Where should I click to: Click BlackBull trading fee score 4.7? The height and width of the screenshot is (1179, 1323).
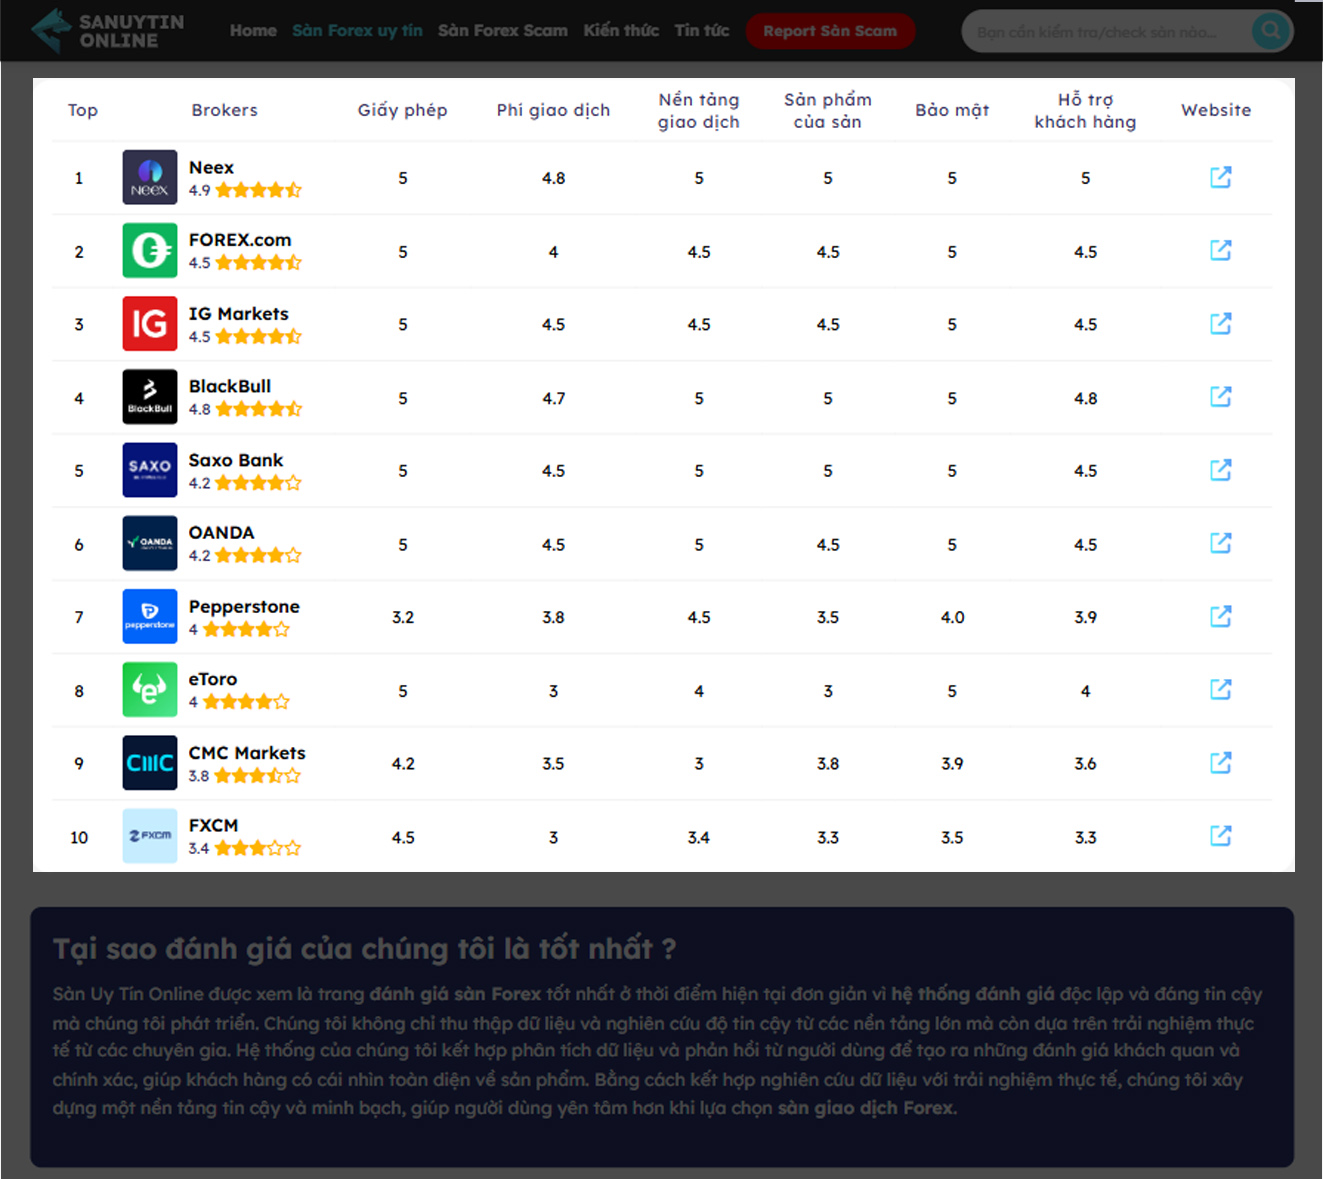[x=553, y=398]
